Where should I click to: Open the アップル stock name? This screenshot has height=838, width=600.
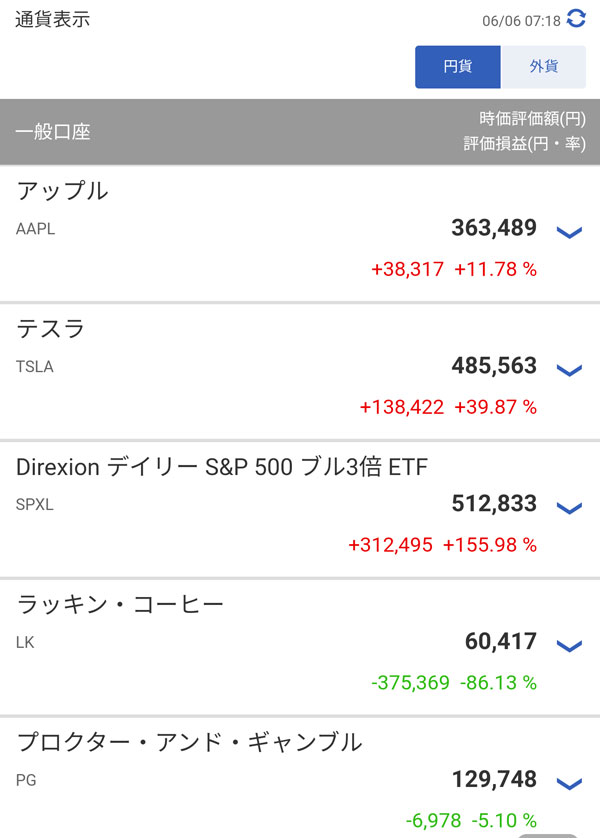[62, 191]
